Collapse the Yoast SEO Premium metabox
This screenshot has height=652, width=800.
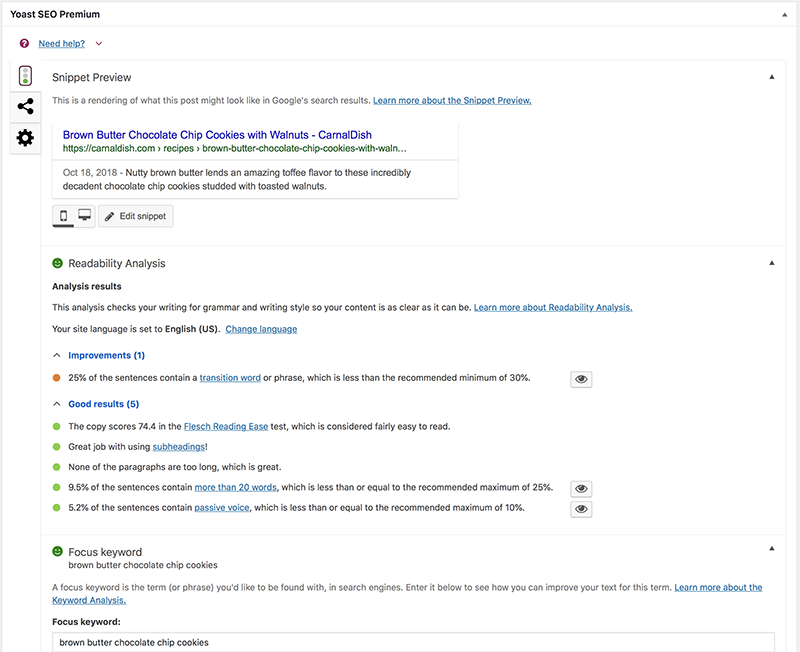785,15
